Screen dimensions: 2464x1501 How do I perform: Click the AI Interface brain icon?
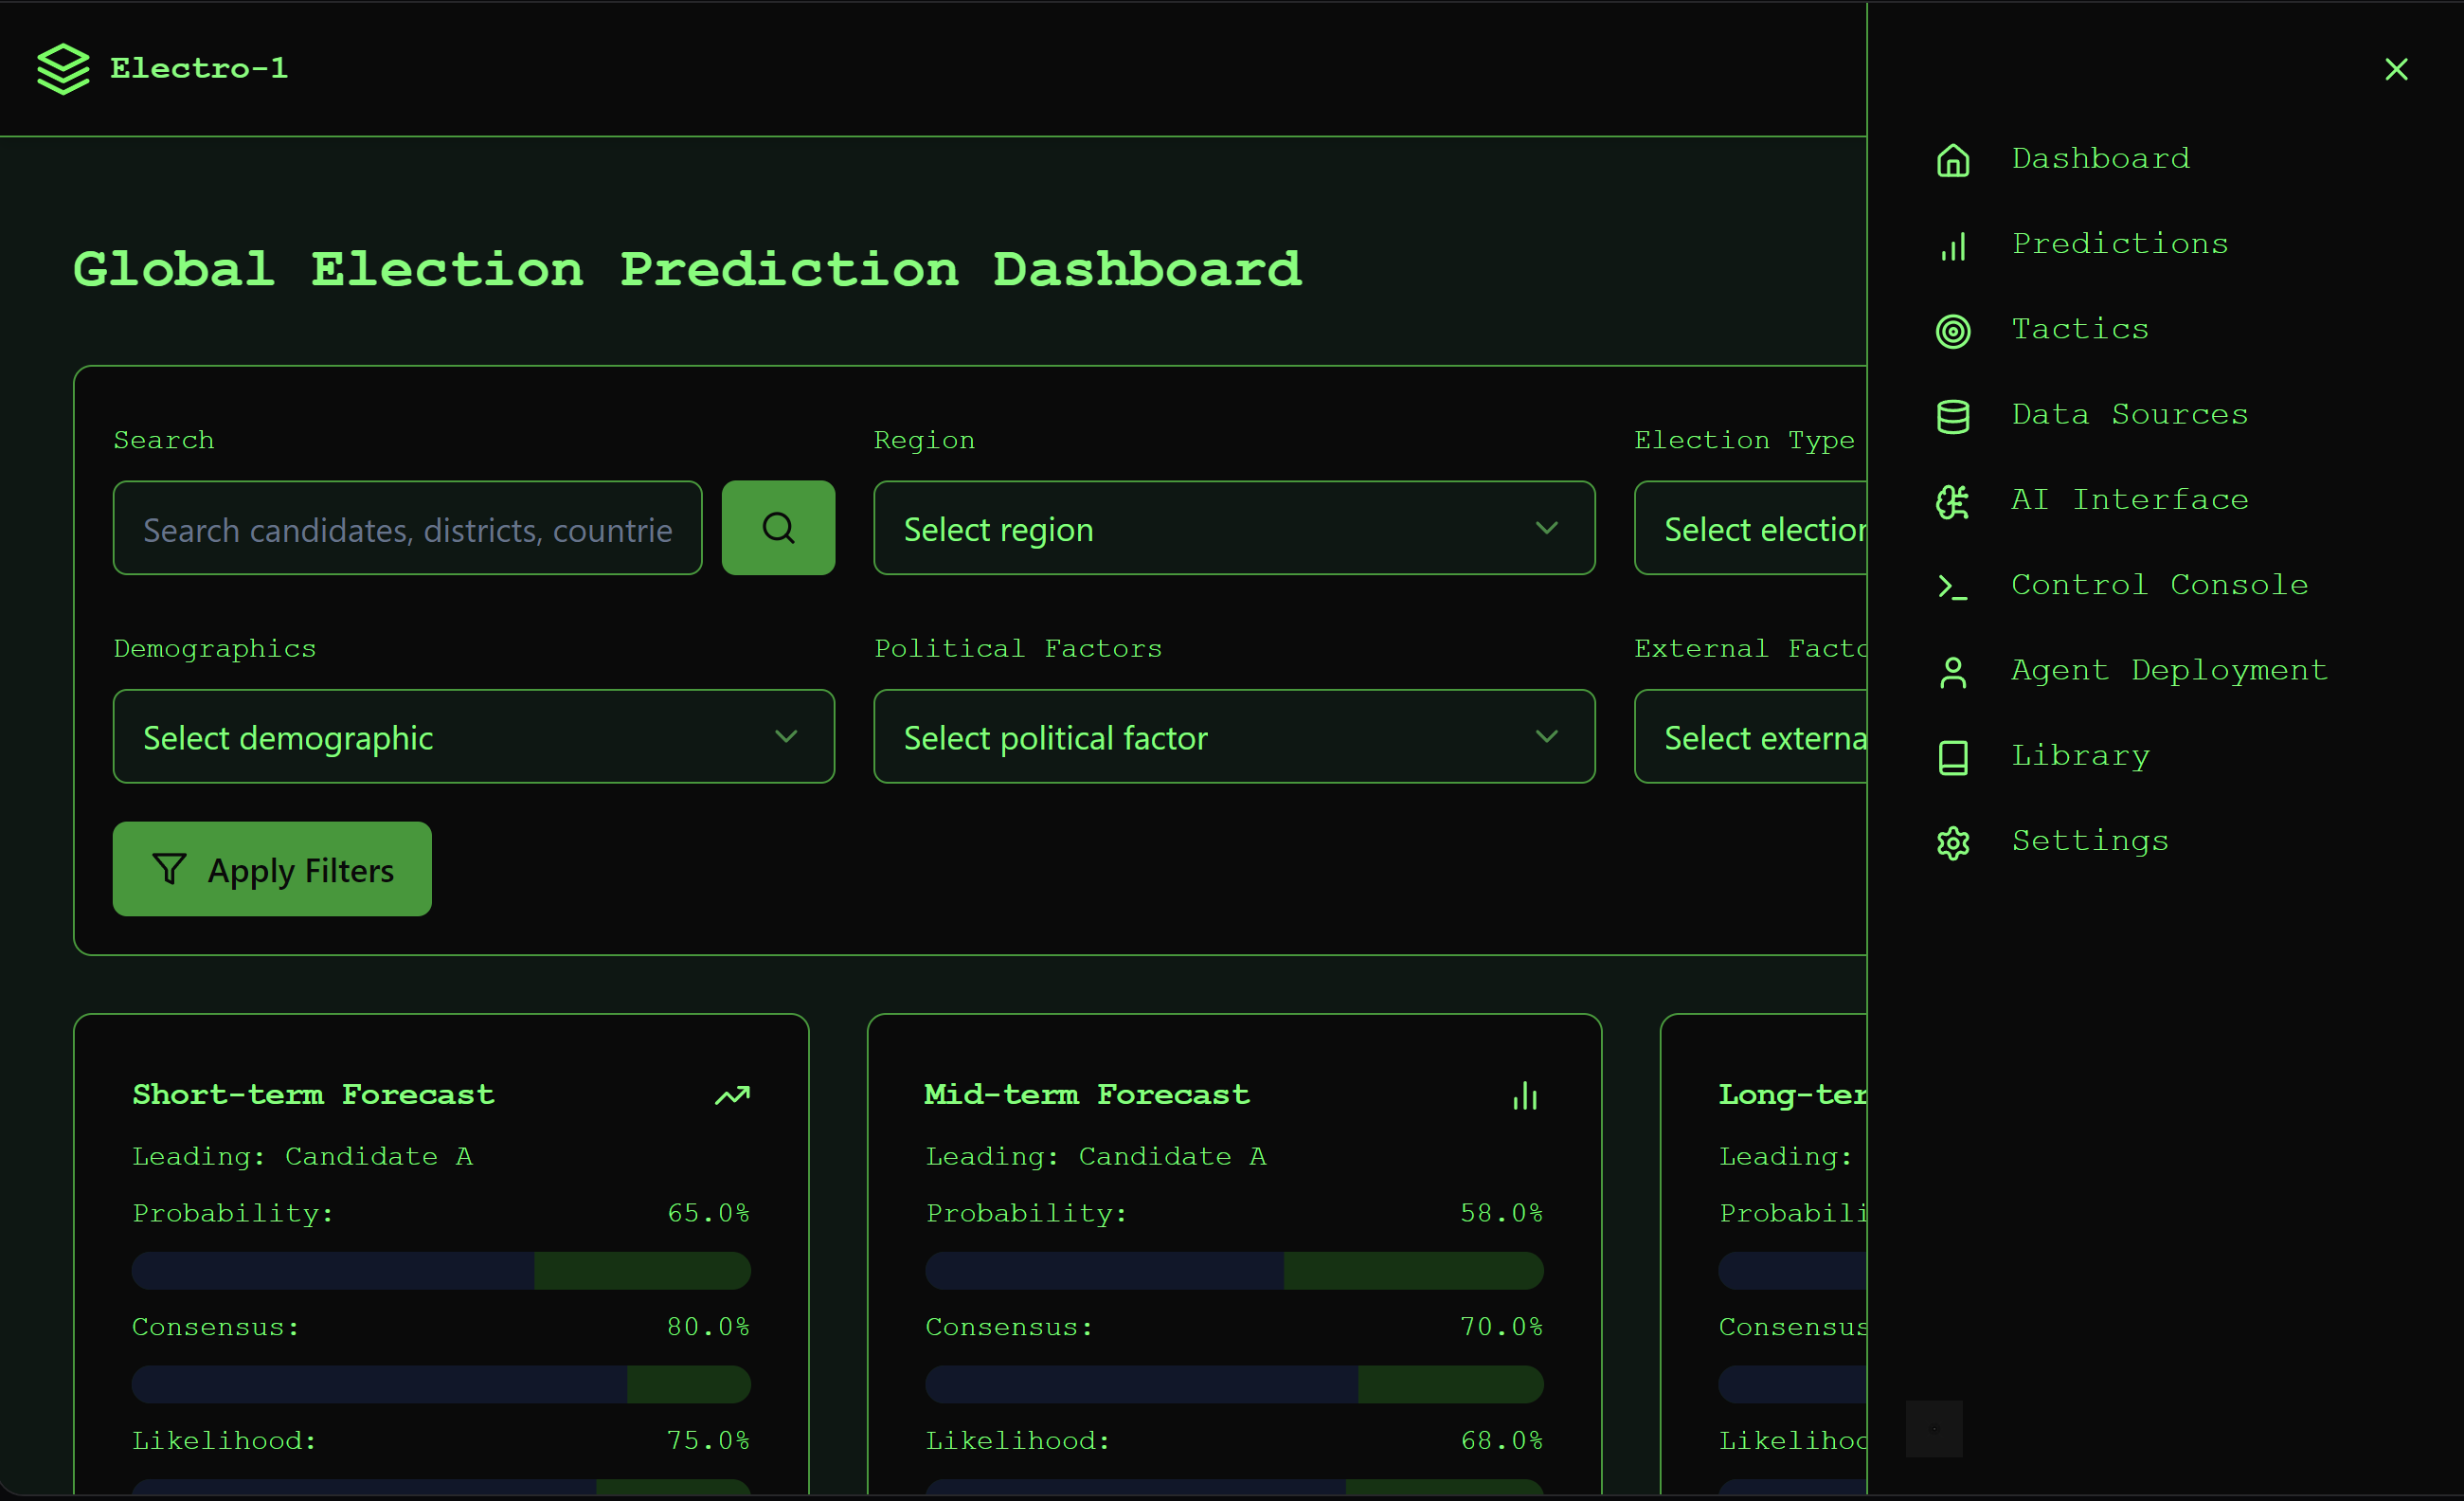[x=1952, y=501]
